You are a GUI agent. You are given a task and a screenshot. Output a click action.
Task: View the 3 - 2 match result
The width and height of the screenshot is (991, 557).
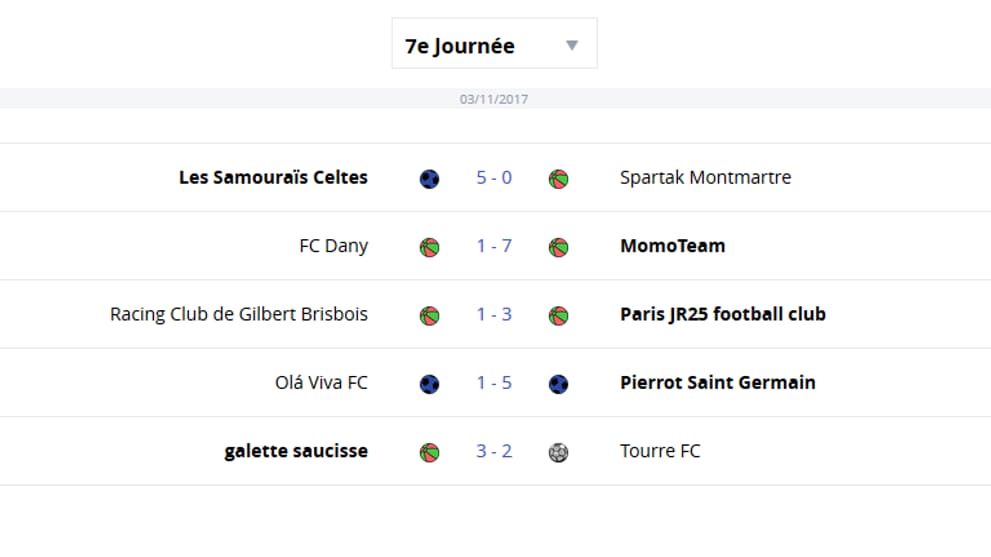(494, 451)
